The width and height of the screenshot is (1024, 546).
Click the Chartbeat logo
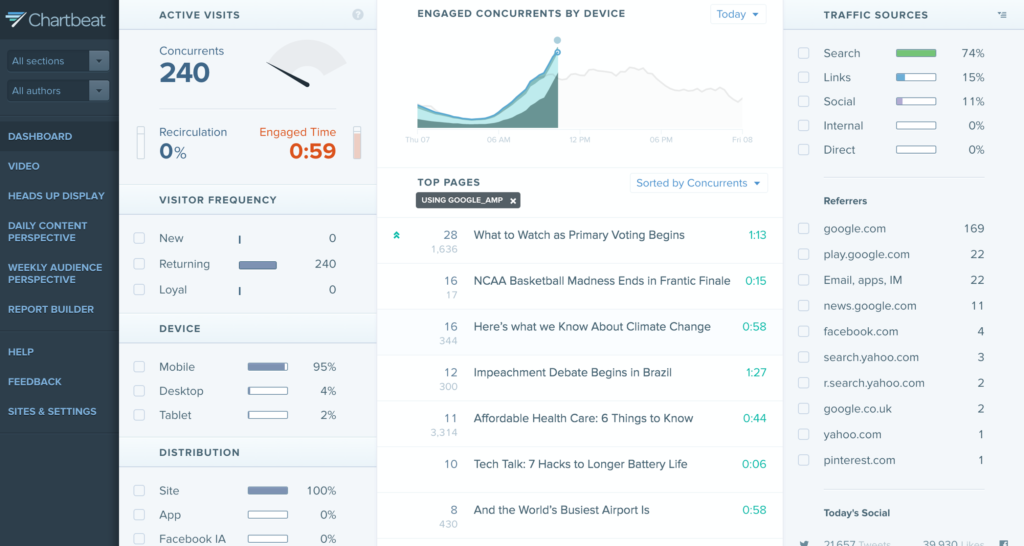coord(55,19)
